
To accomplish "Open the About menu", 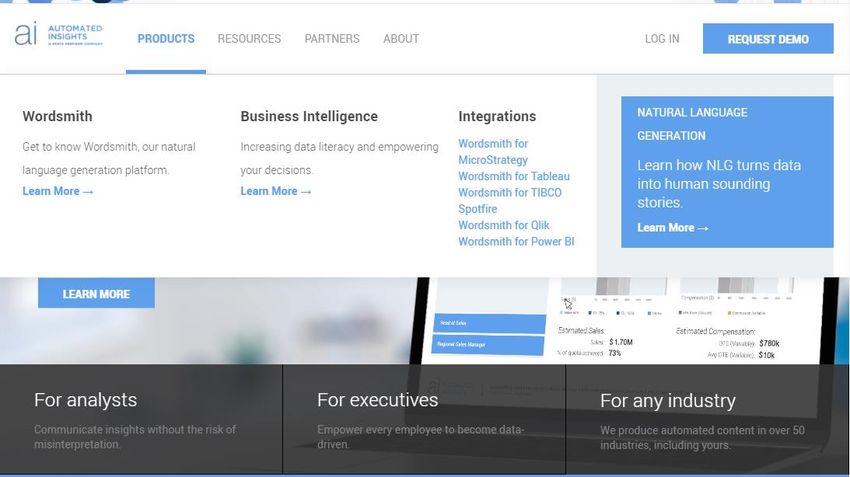I will pyautogui.click(x=401, y=38).
